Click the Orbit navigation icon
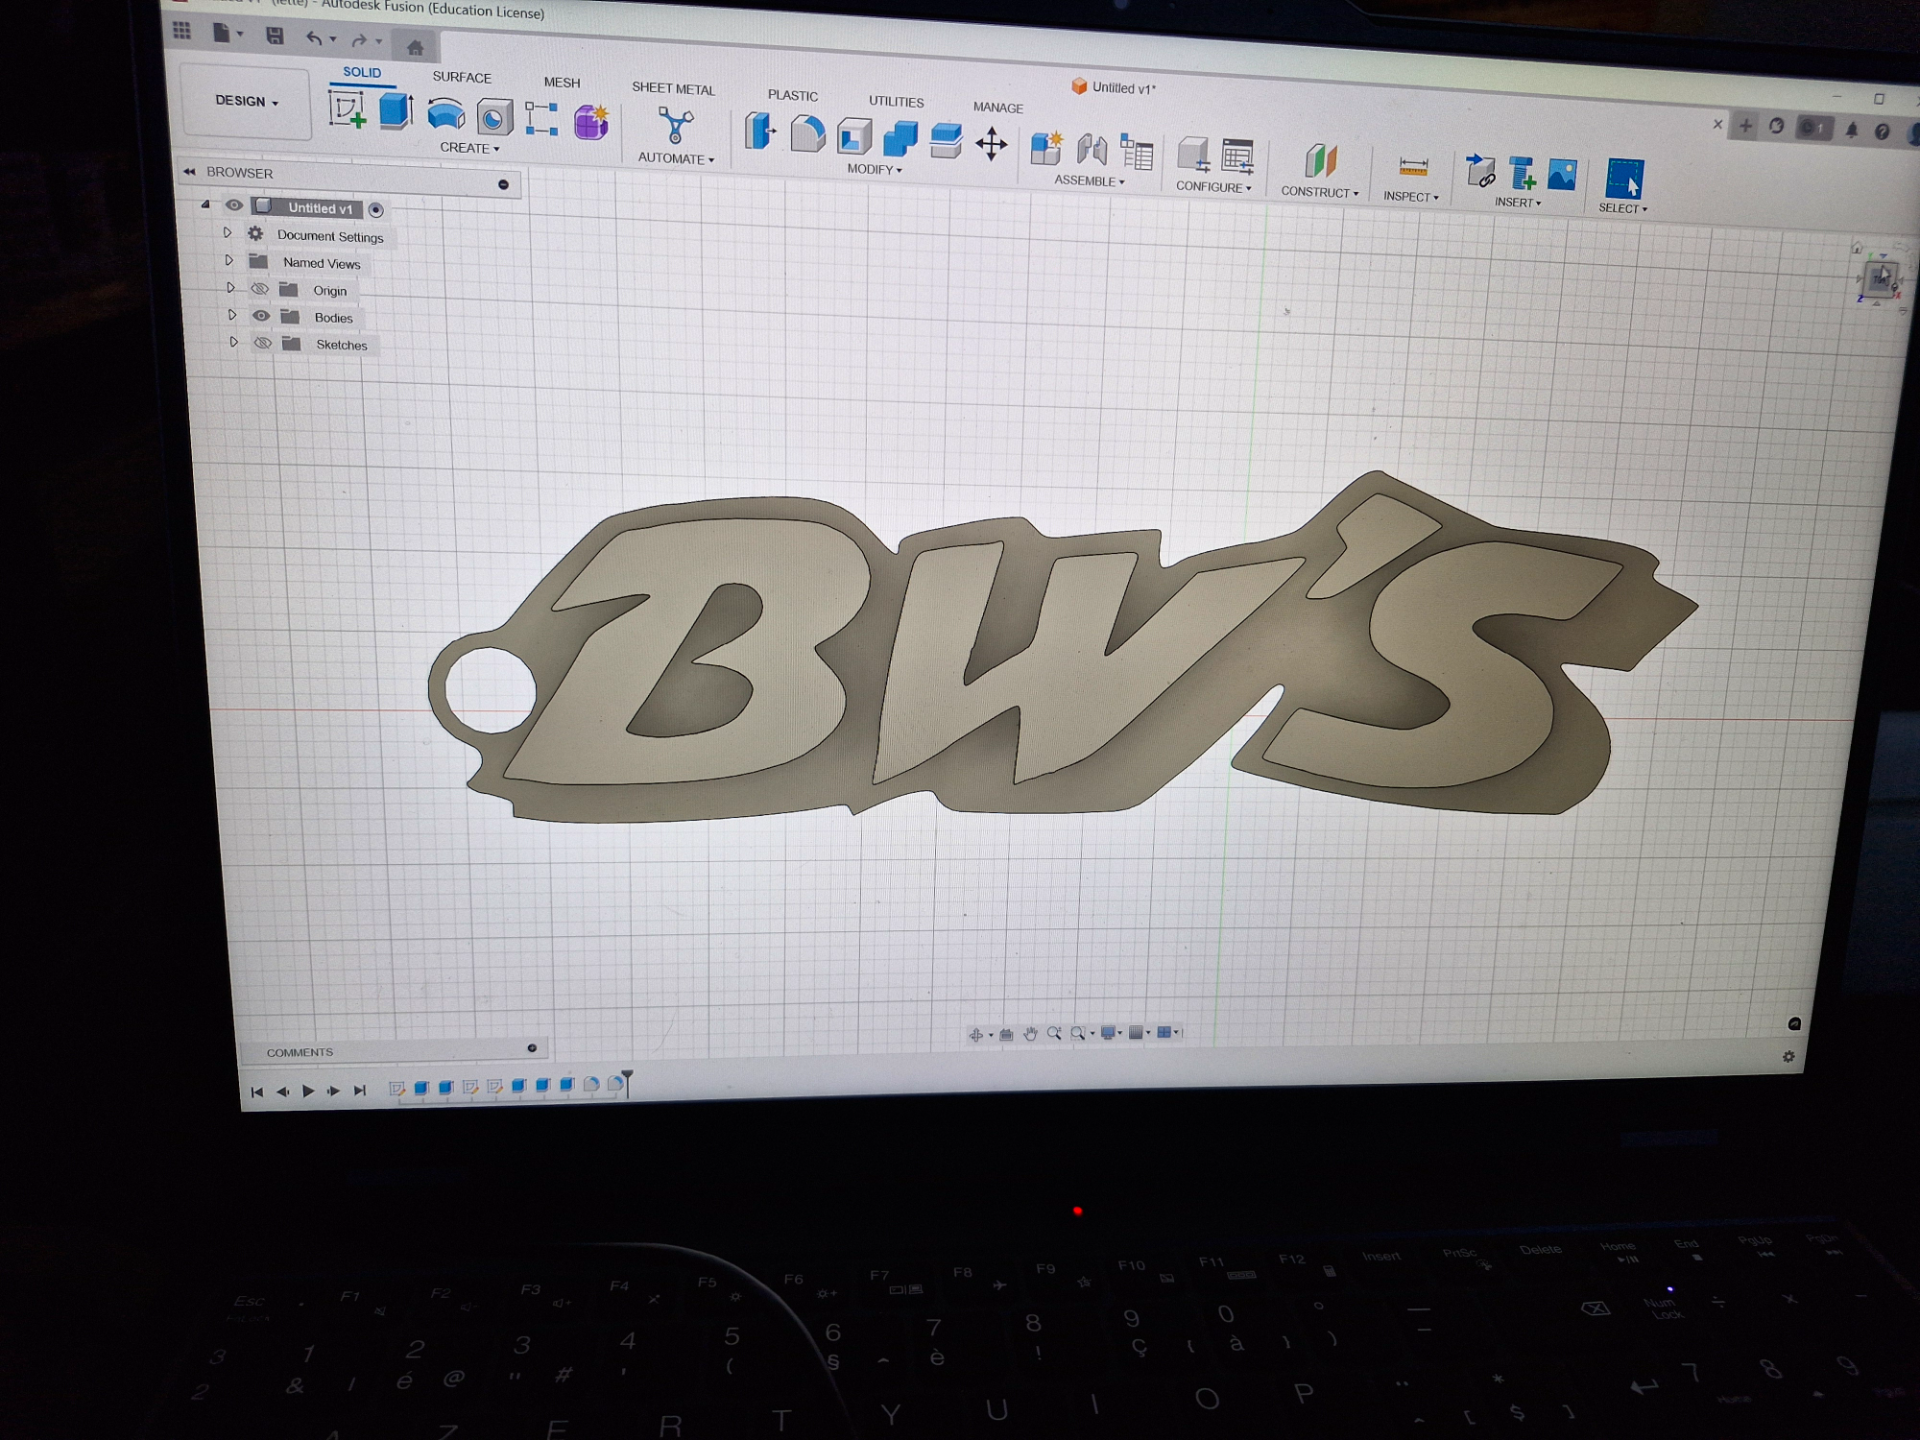The height and width of the screenshot is (1440, 1920). (976, 1034)
